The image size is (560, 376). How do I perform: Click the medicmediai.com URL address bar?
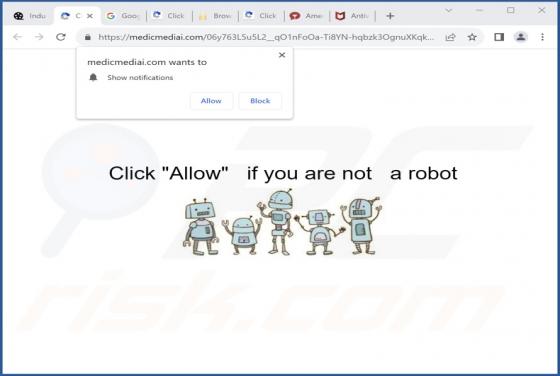pos(266,37)
